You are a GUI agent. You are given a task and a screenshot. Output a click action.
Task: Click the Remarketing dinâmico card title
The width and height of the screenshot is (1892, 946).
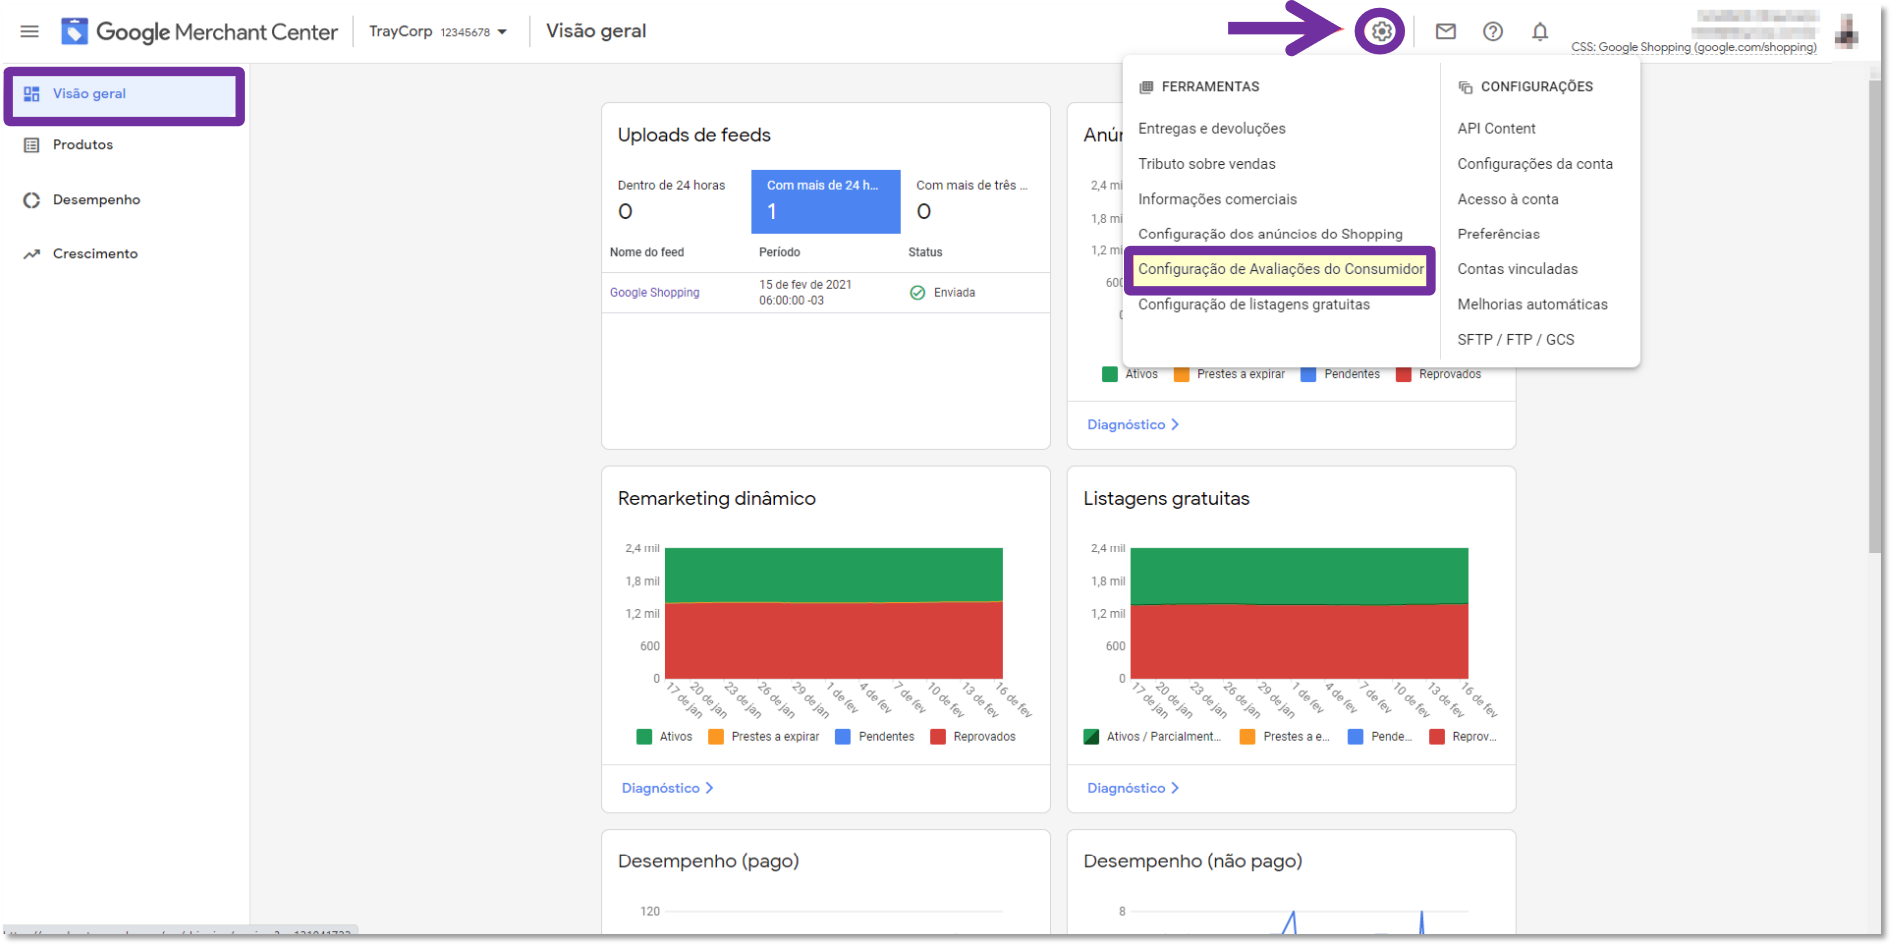(716, 499)
